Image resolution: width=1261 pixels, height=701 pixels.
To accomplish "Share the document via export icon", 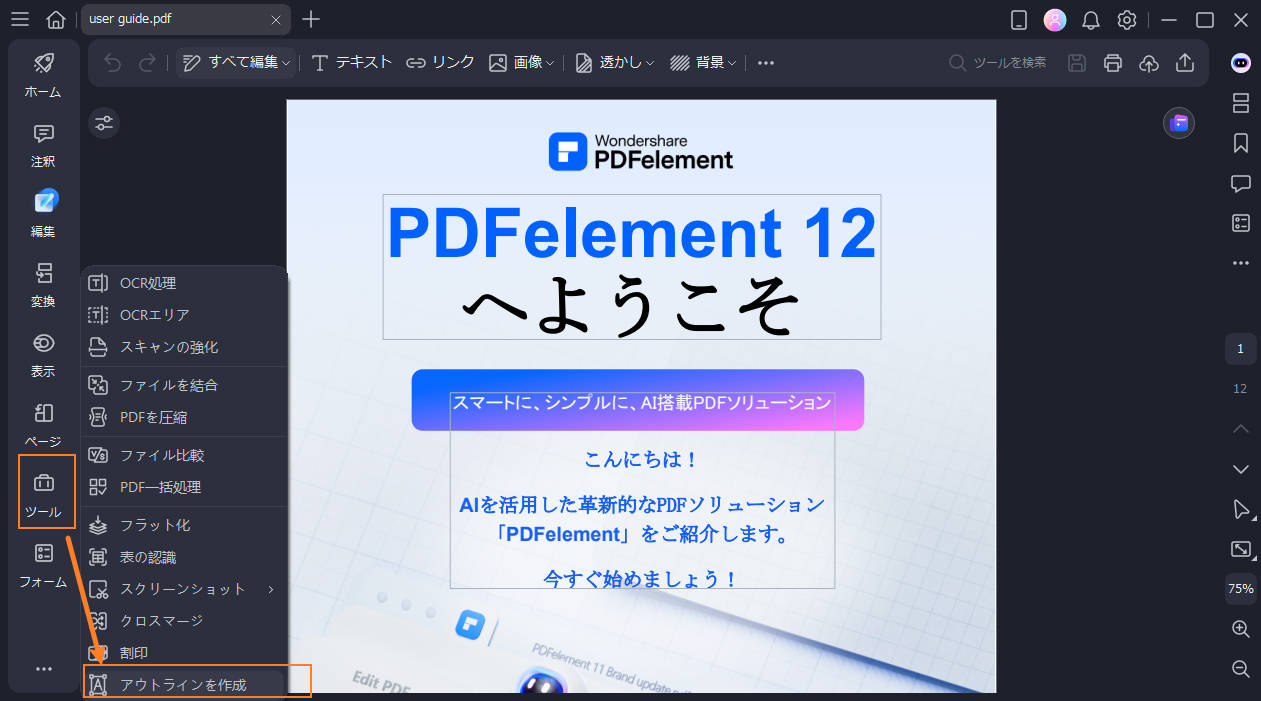I will tap(1184, 62).
